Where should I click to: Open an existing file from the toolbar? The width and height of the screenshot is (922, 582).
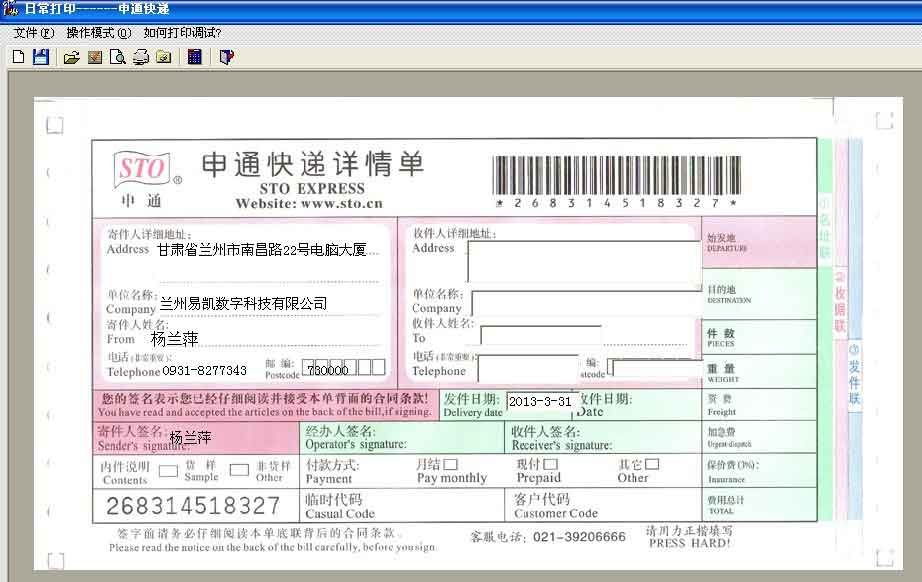(70, 57)
